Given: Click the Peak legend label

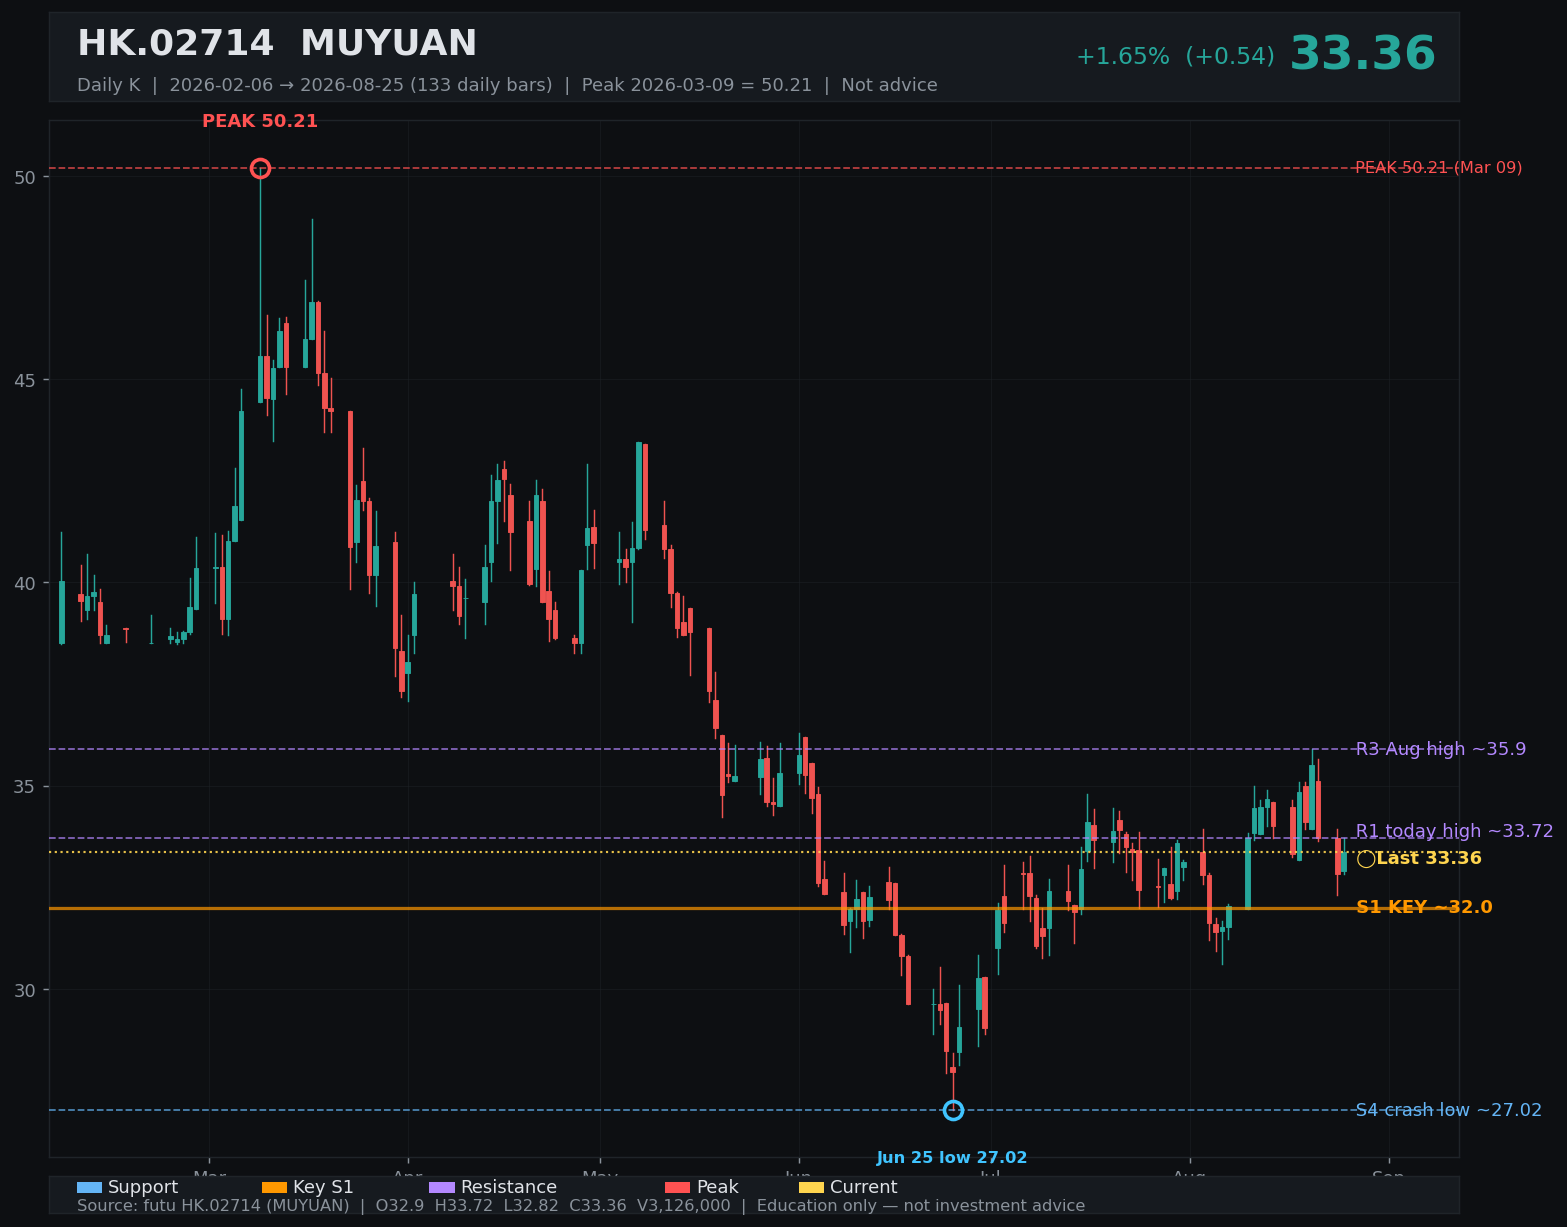Looking at the screenshot, I should click(717, 1188).
